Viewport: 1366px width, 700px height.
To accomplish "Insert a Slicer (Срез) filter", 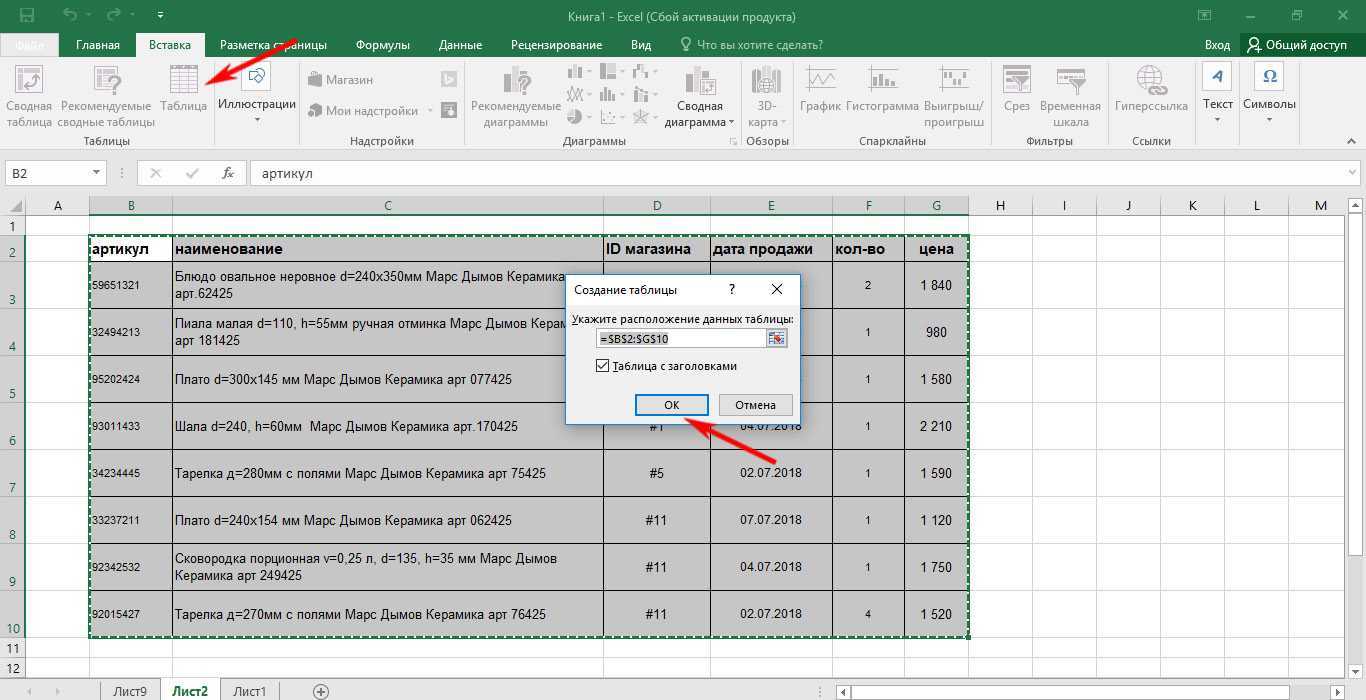I will pos(1016,88).
